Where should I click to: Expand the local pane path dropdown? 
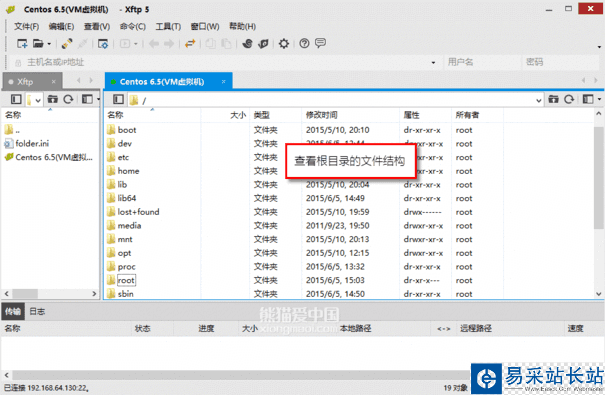pyautogui.click(x=38, y=100)
